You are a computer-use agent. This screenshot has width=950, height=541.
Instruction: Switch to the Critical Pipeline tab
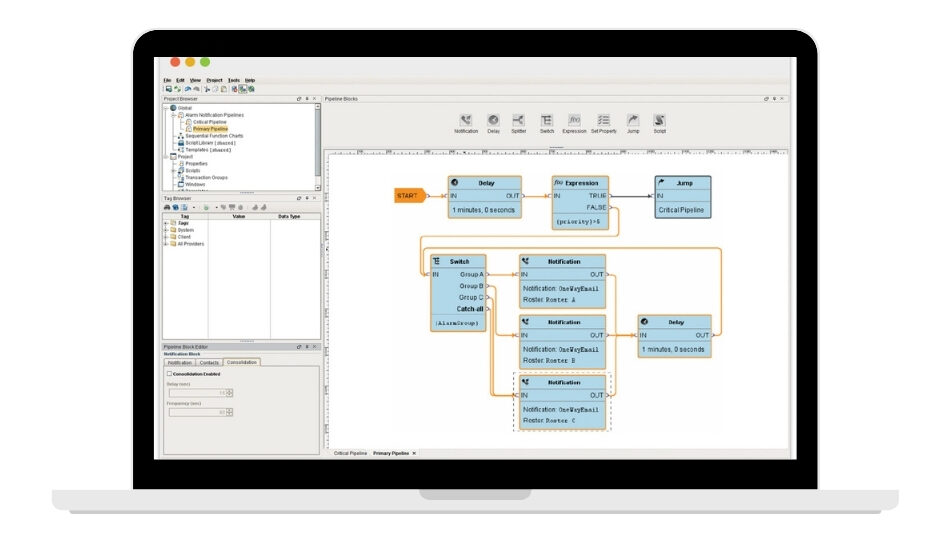[x=350, y=453]
